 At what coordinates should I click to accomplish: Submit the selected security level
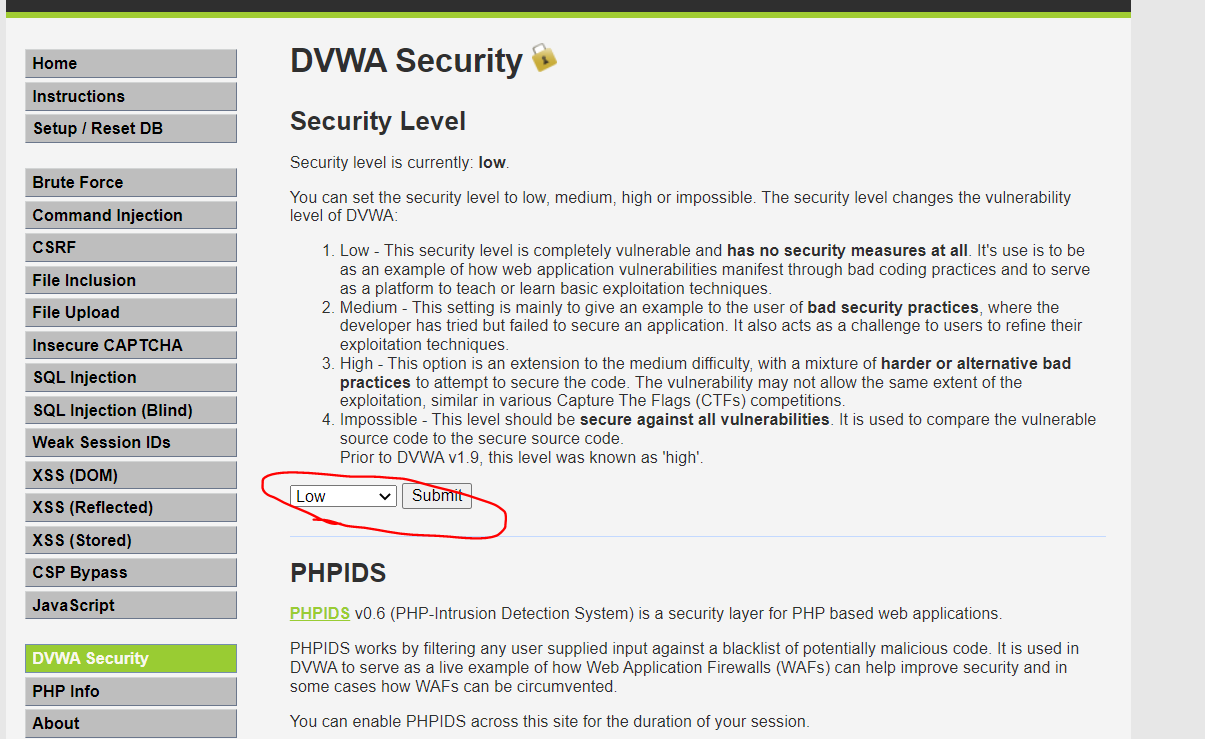437,496
